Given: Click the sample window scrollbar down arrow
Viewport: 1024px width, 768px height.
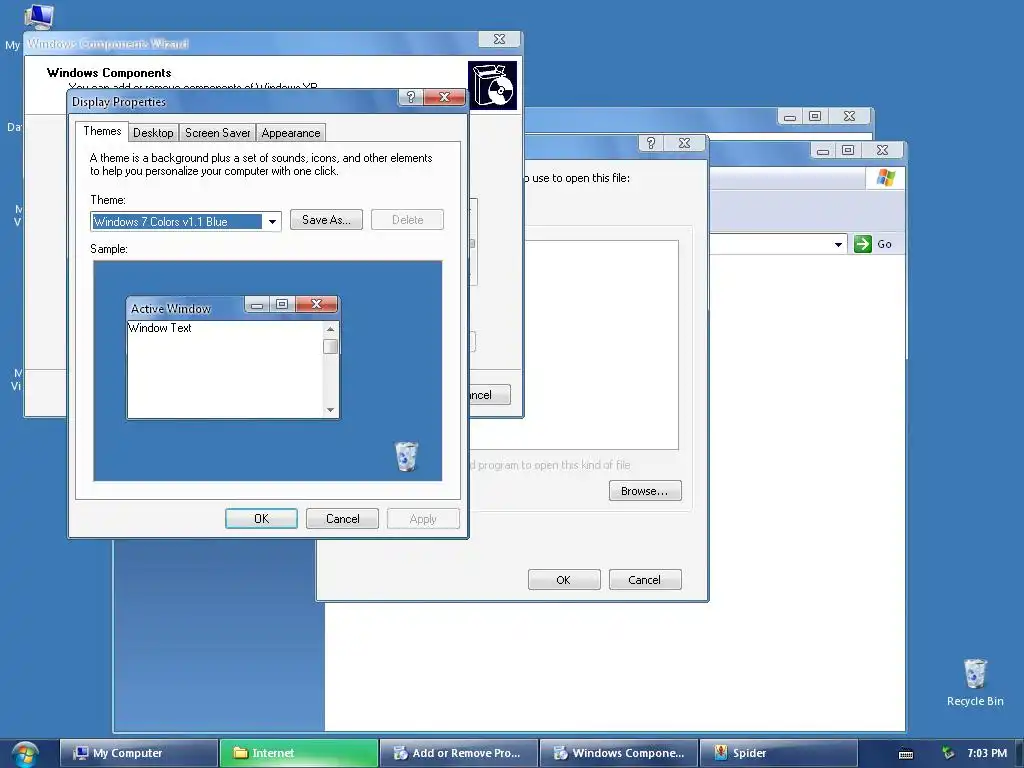Looking at the screenshot, I should point(330,410).
